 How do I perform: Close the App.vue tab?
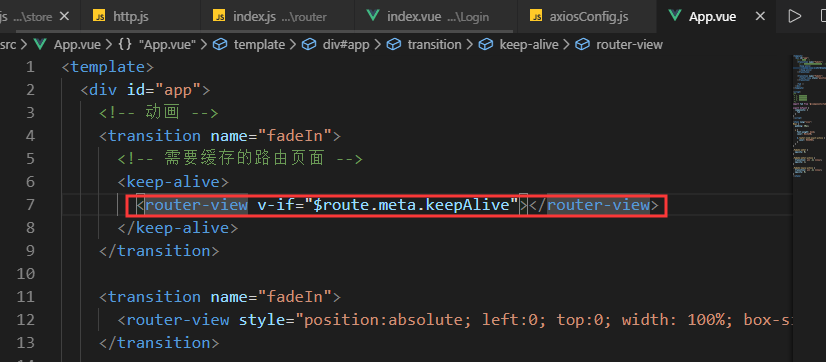[760, 16]
